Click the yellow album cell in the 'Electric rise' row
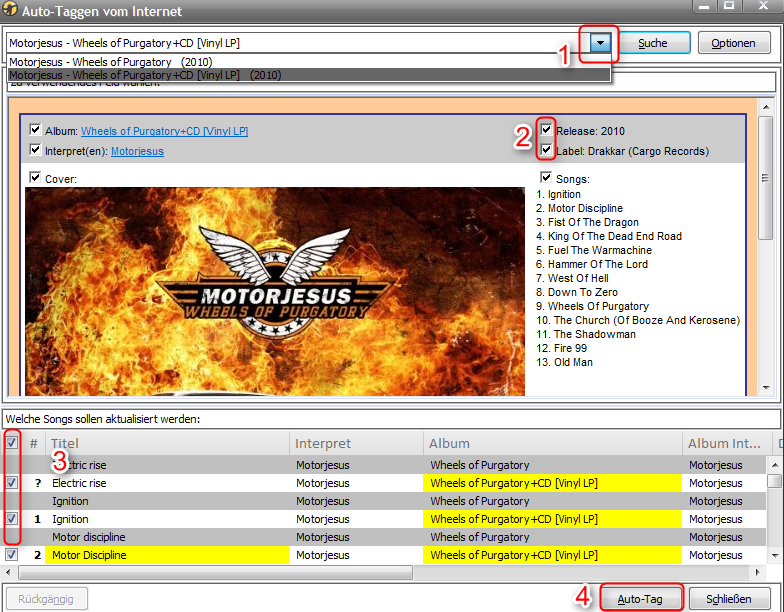This screenshot has width=784, height=612. tap(552, 483)
